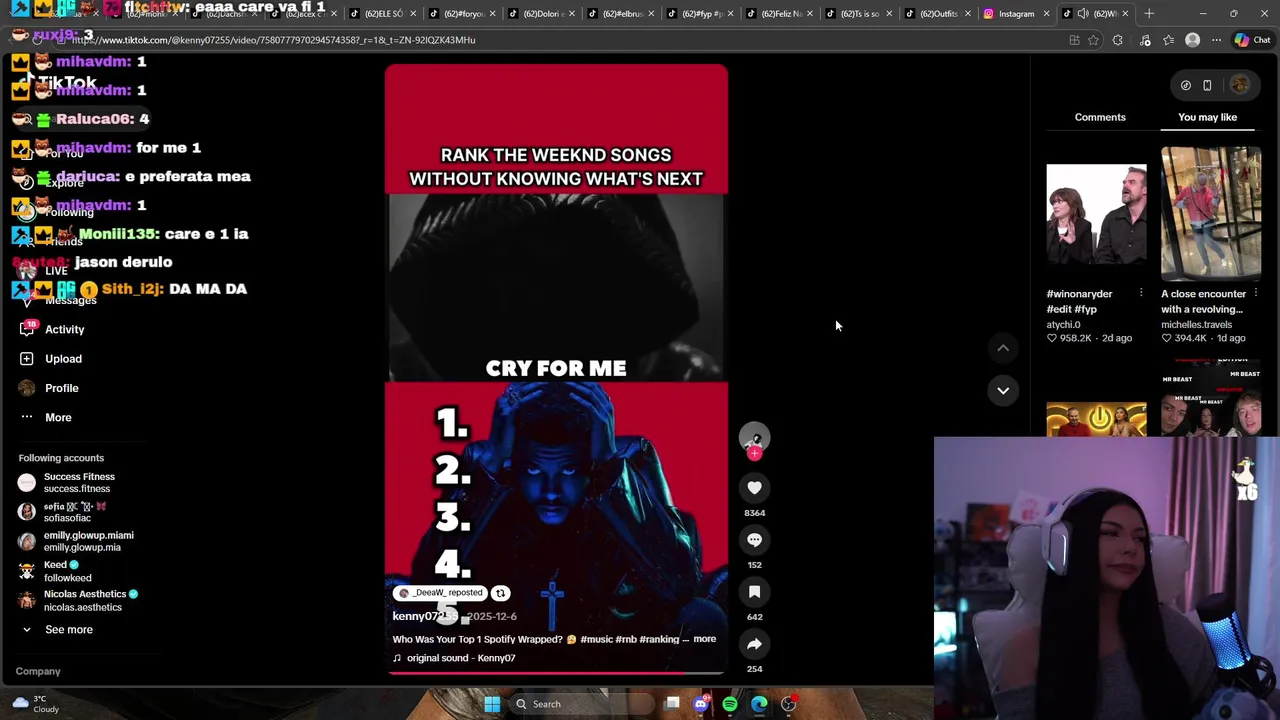
Task: Open the weather widget showing Cloudy
Action: pos(36,704)
